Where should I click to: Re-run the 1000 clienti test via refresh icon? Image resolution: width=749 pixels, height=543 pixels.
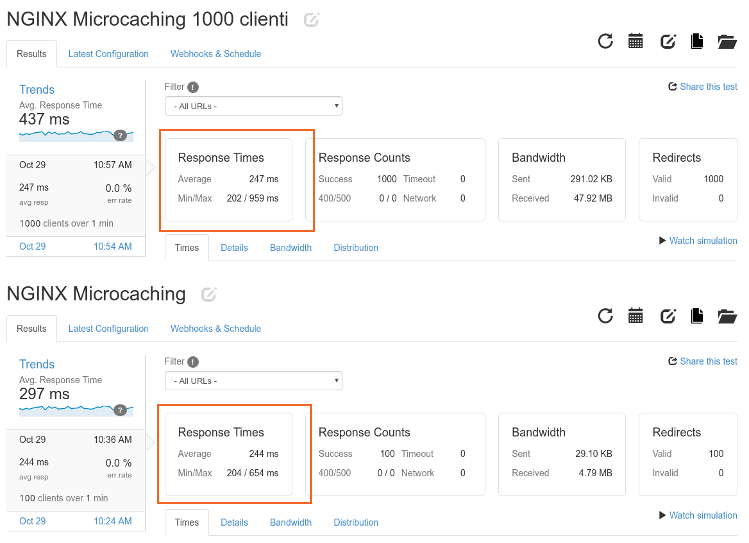coord(605,42)
